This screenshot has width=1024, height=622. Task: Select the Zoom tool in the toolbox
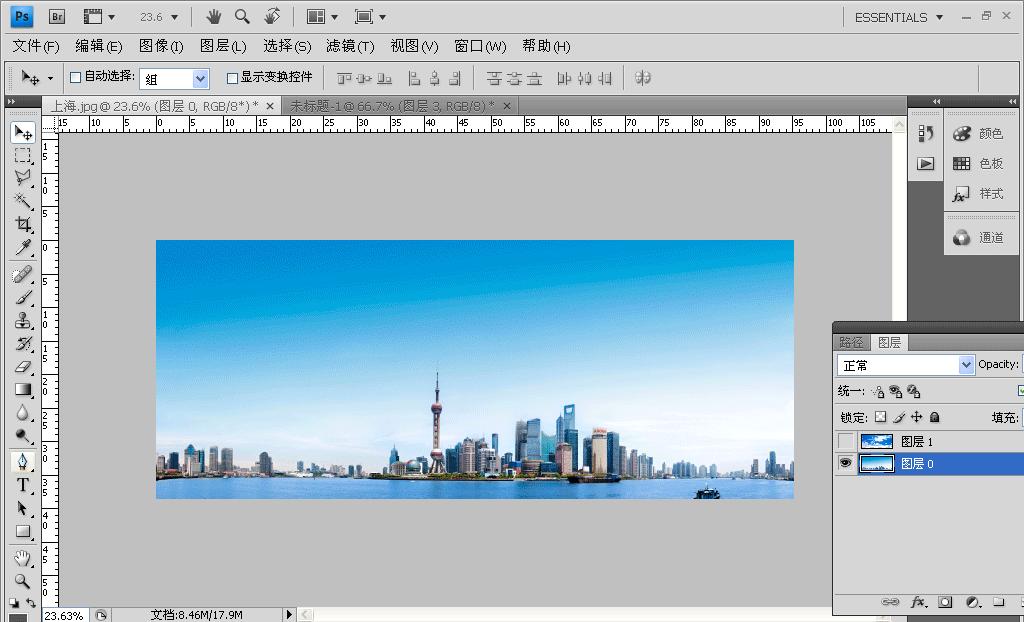pyautogui.click(x=23, y=578)
